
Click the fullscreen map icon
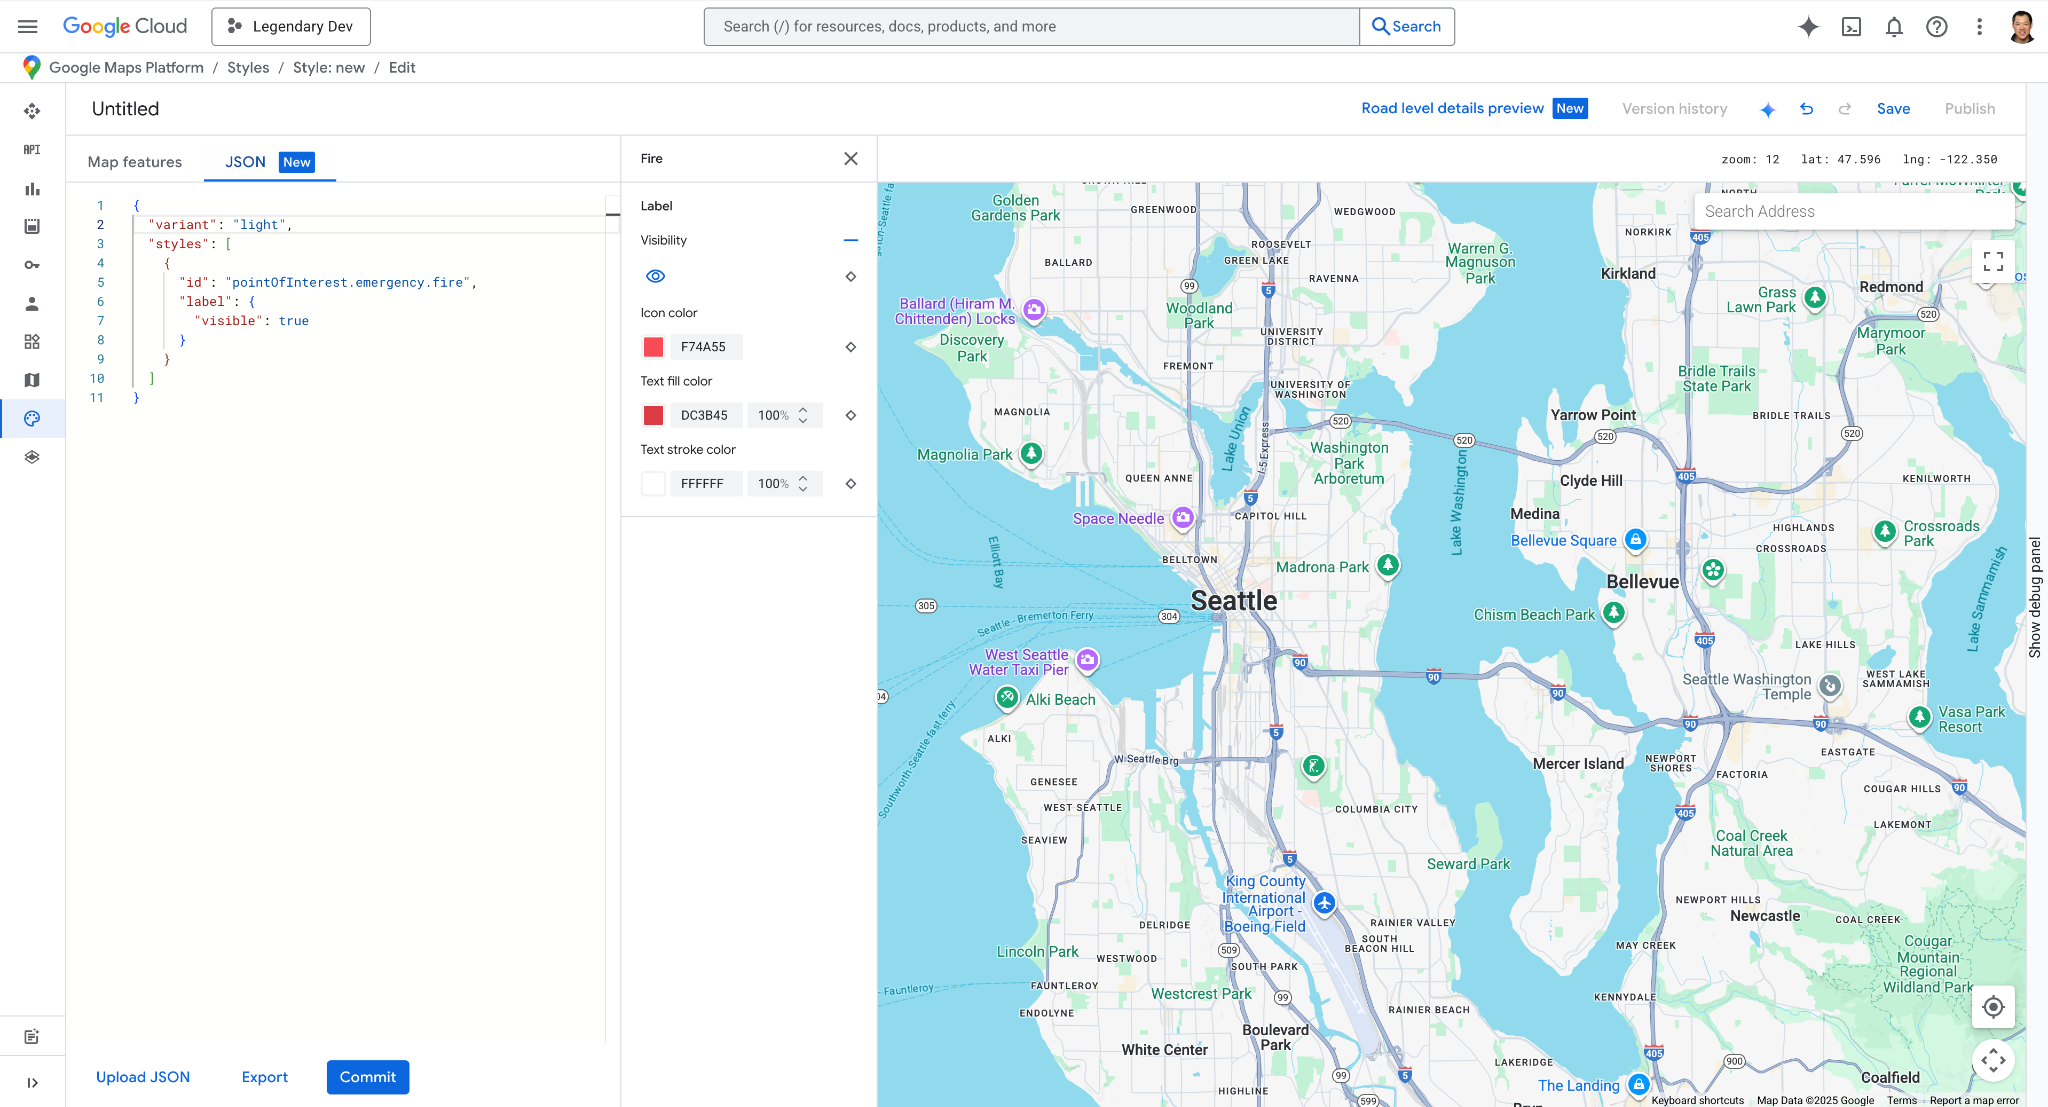click(x=1993, y=262)
